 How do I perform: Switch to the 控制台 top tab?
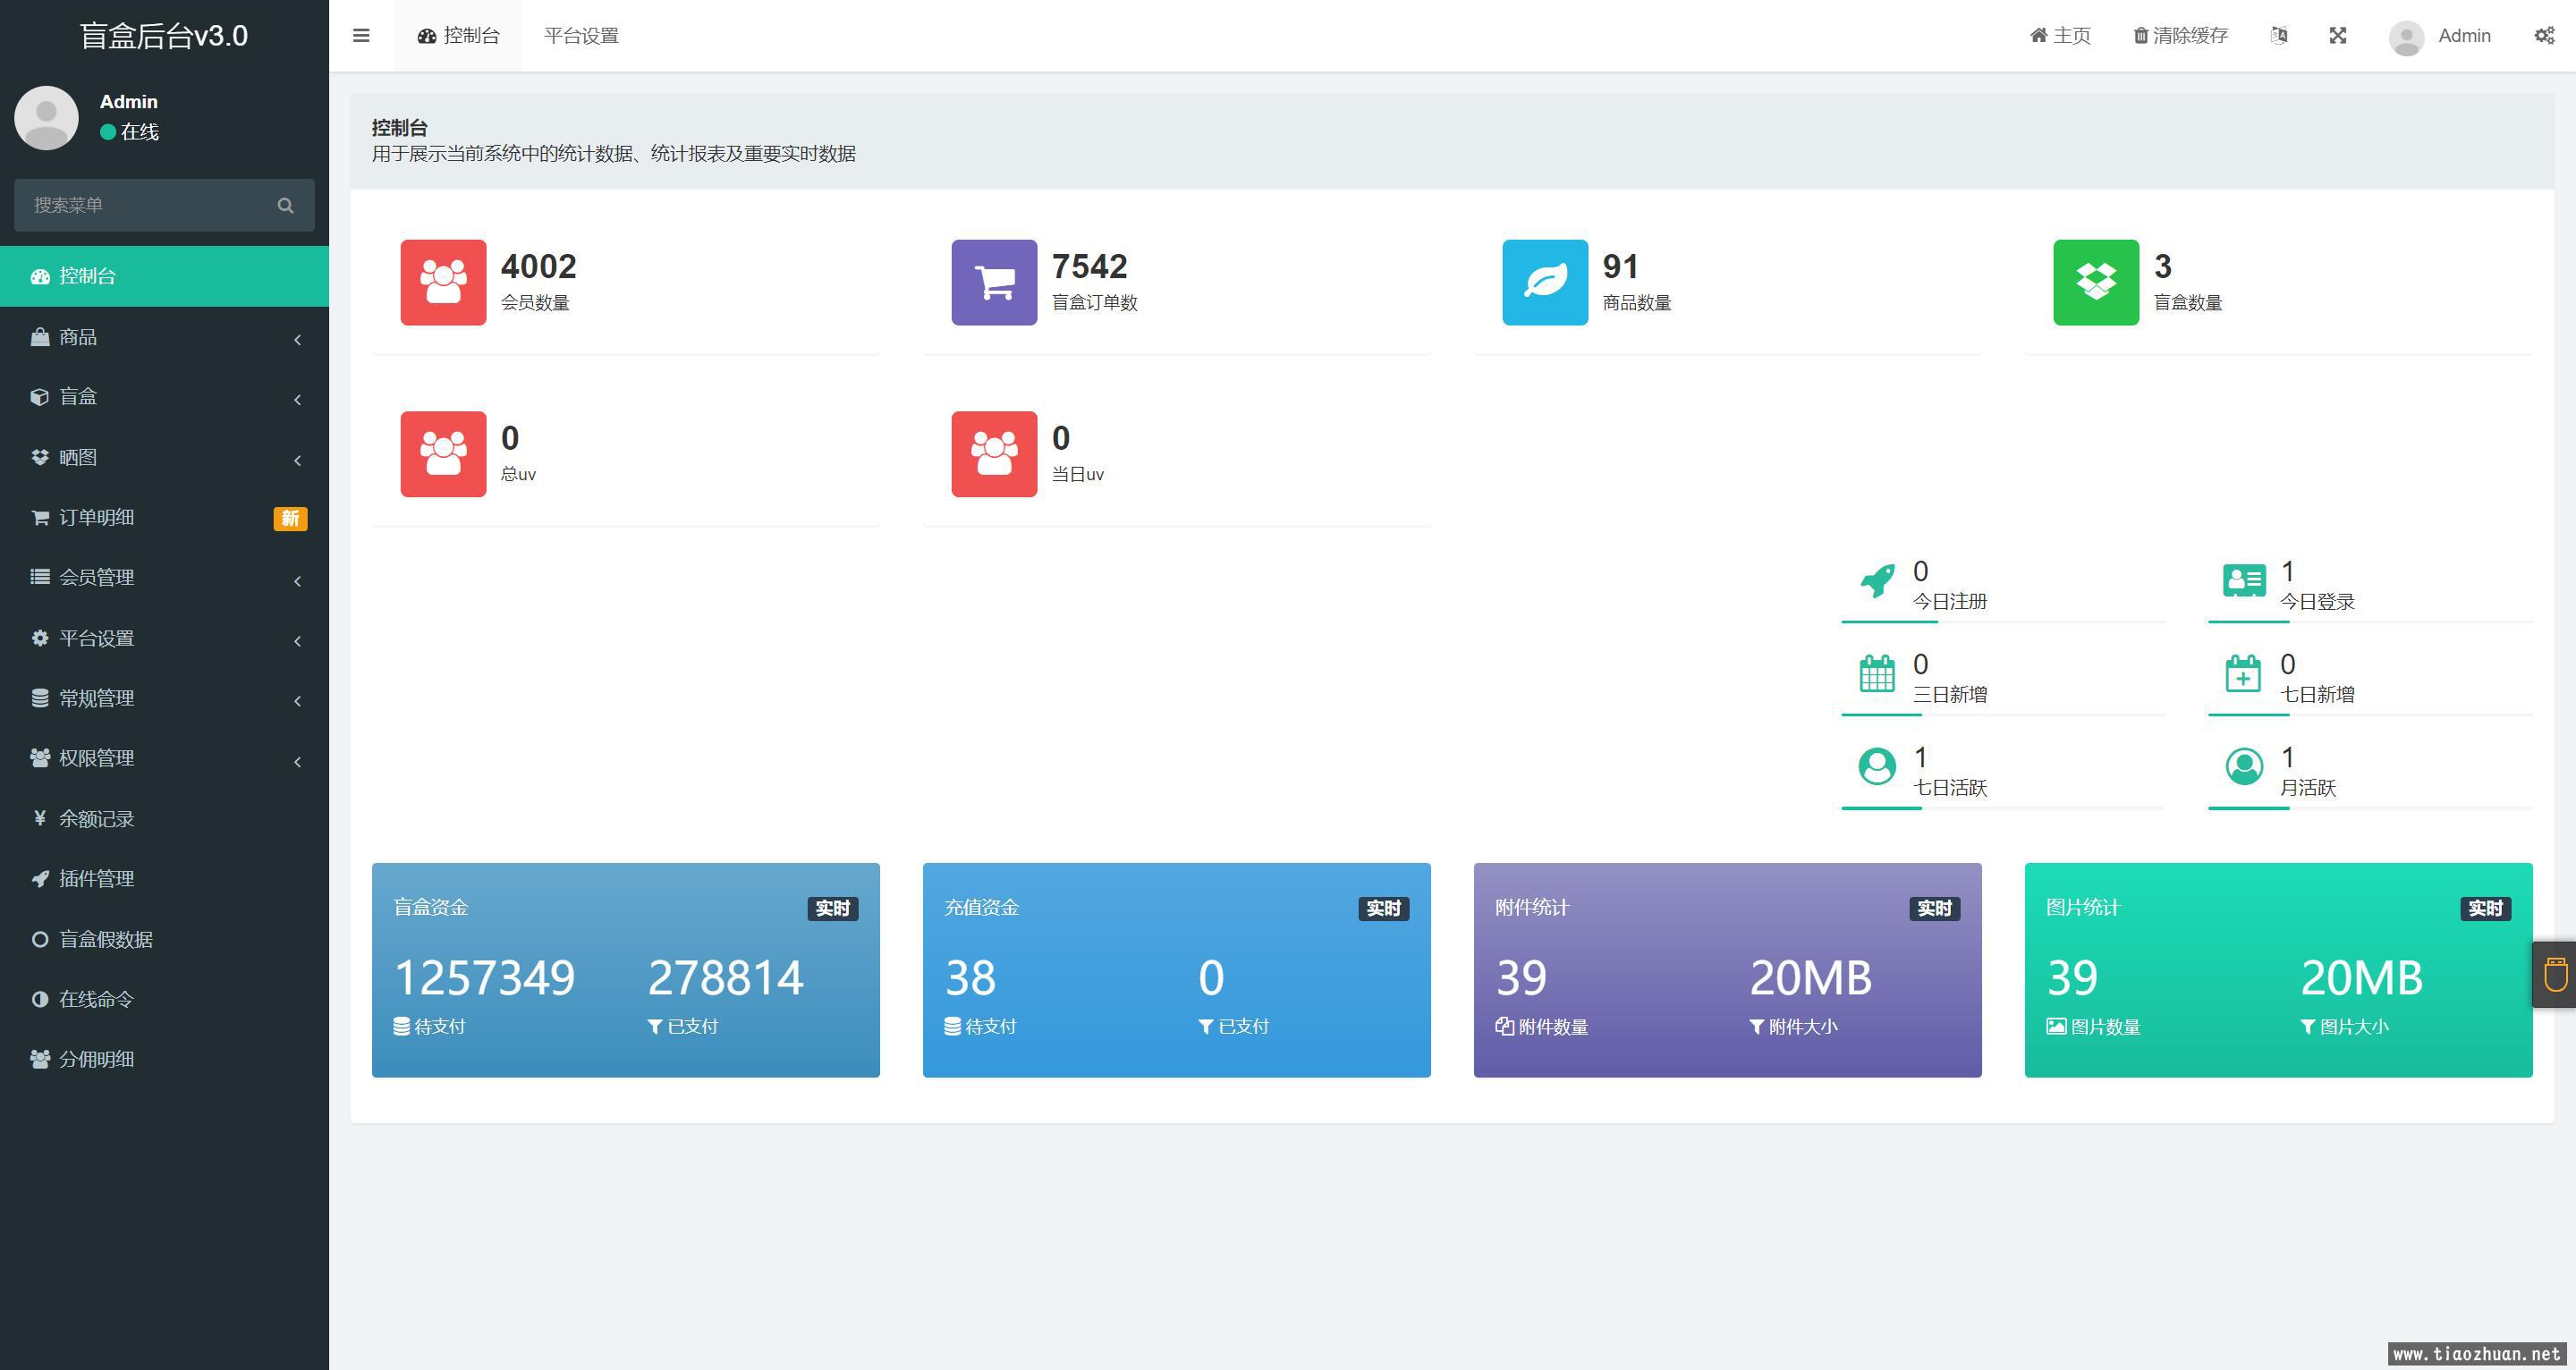458,36
